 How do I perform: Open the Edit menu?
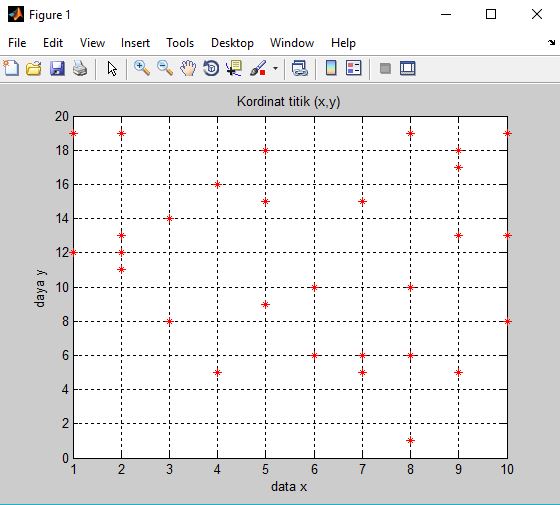(53, 43)
